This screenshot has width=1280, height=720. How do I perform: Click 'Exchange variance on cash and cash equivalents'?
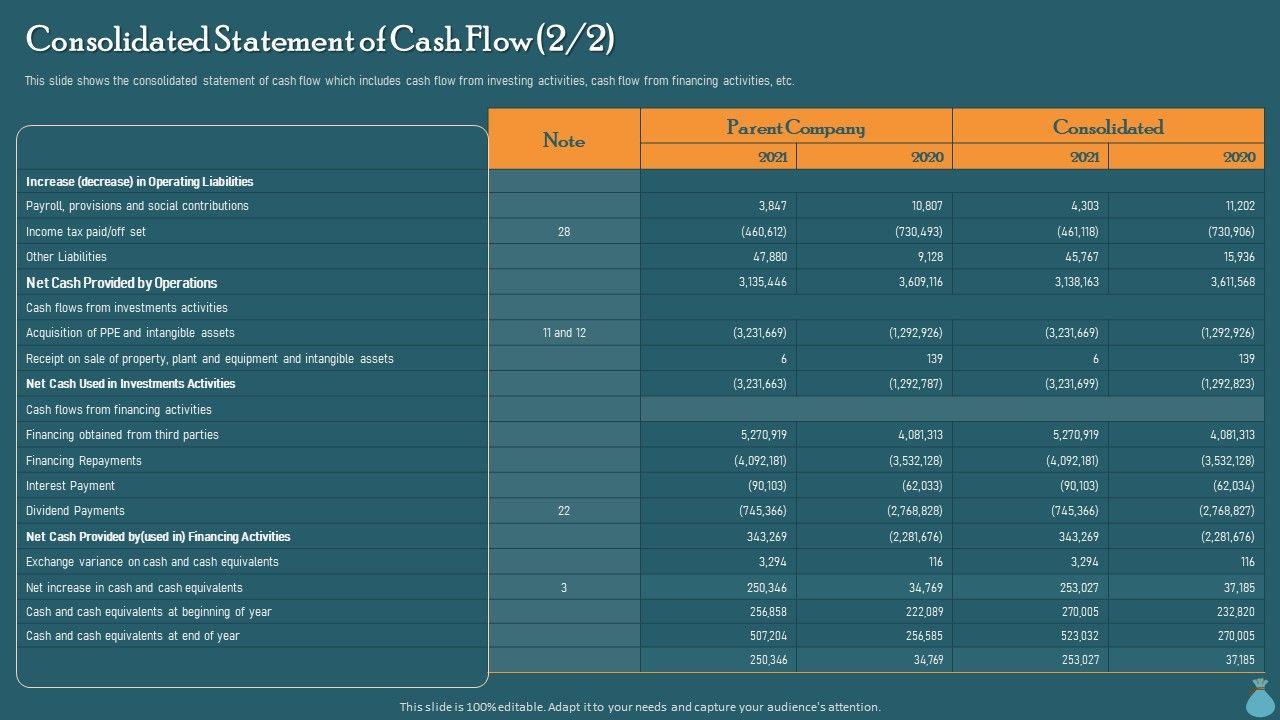(152, 562)
